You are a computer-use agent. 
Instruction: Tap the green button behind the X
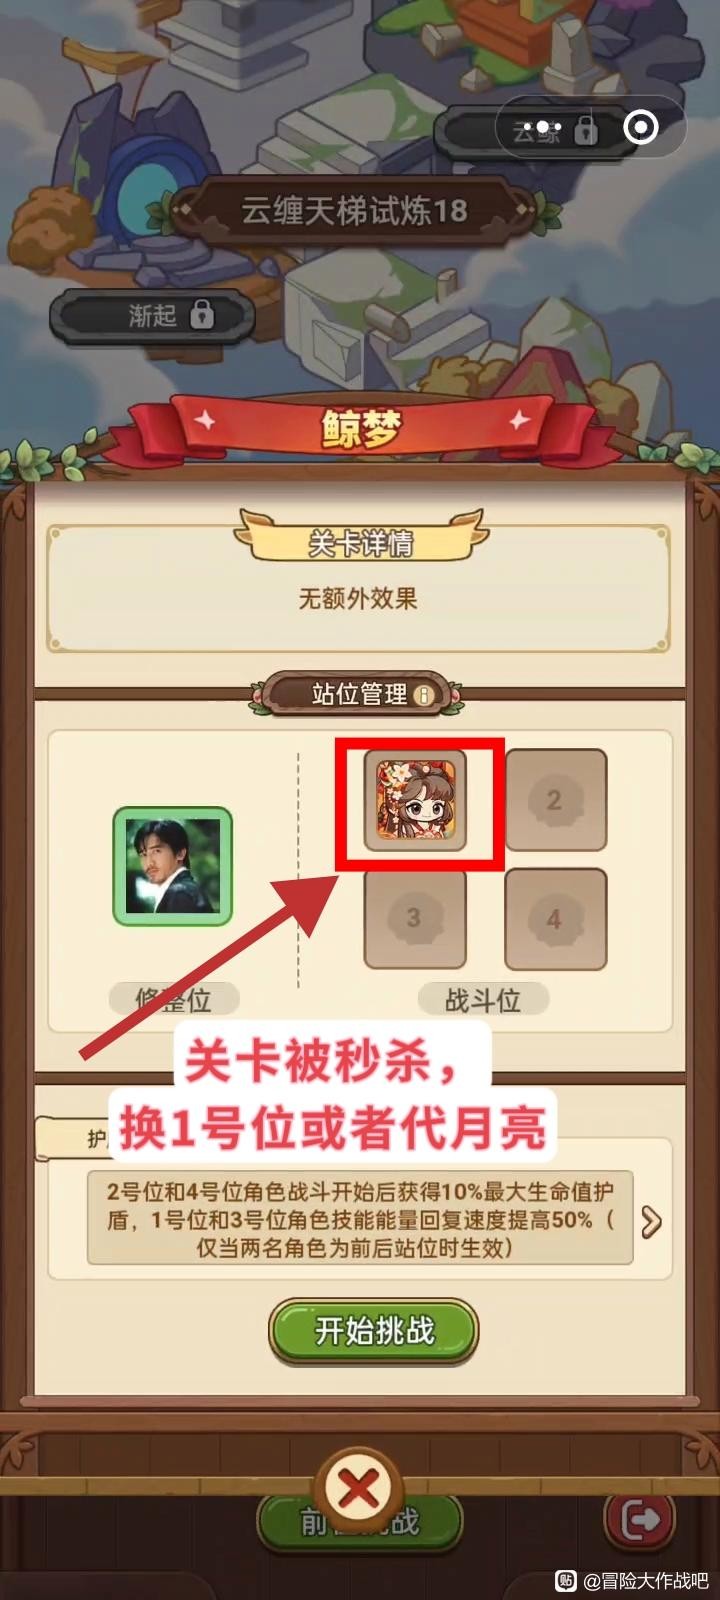[360, 1523]
